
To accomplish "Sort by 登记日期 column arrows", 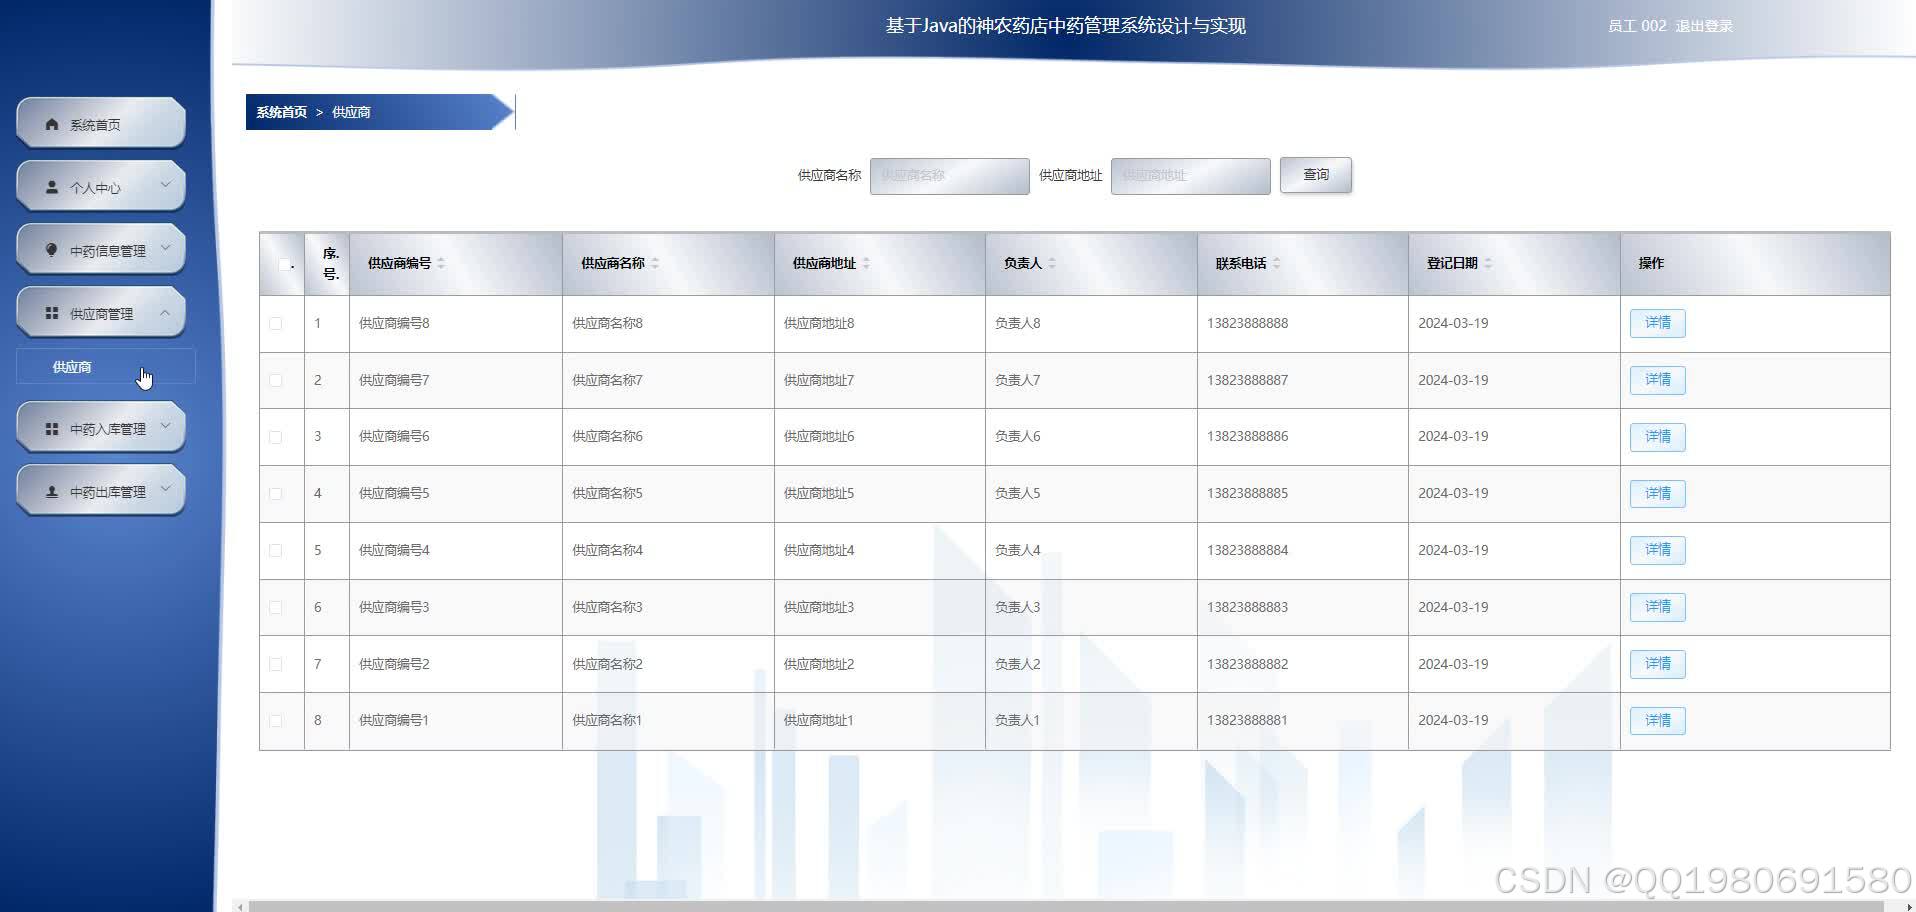I will coord(1488,263).
